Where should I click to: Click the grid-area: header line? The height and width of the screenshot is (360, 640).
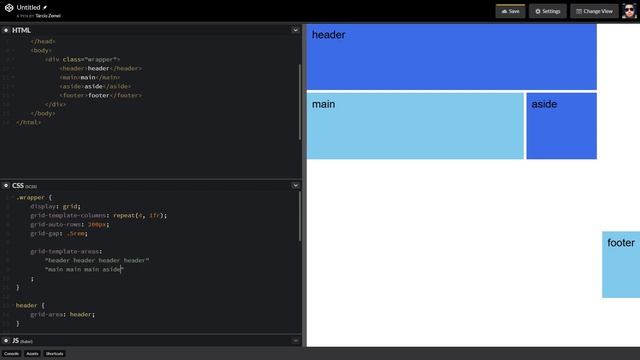(62, 314)
